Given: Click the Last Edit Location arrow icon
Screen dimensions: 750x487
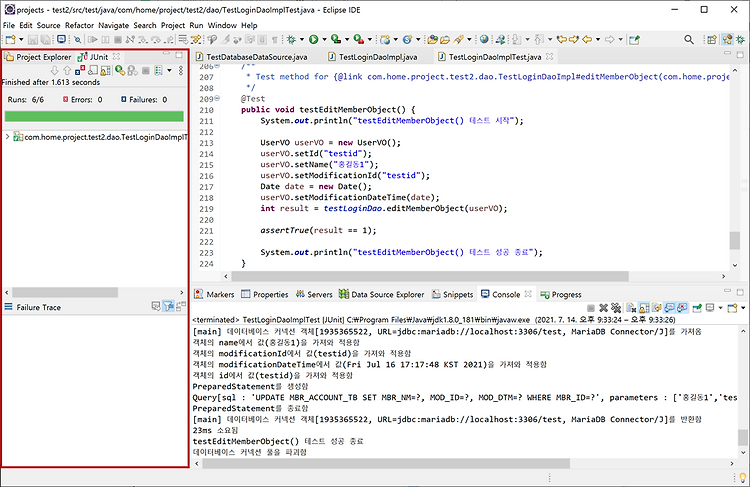Looking at the screenshot, I should [x=562, y=40].
